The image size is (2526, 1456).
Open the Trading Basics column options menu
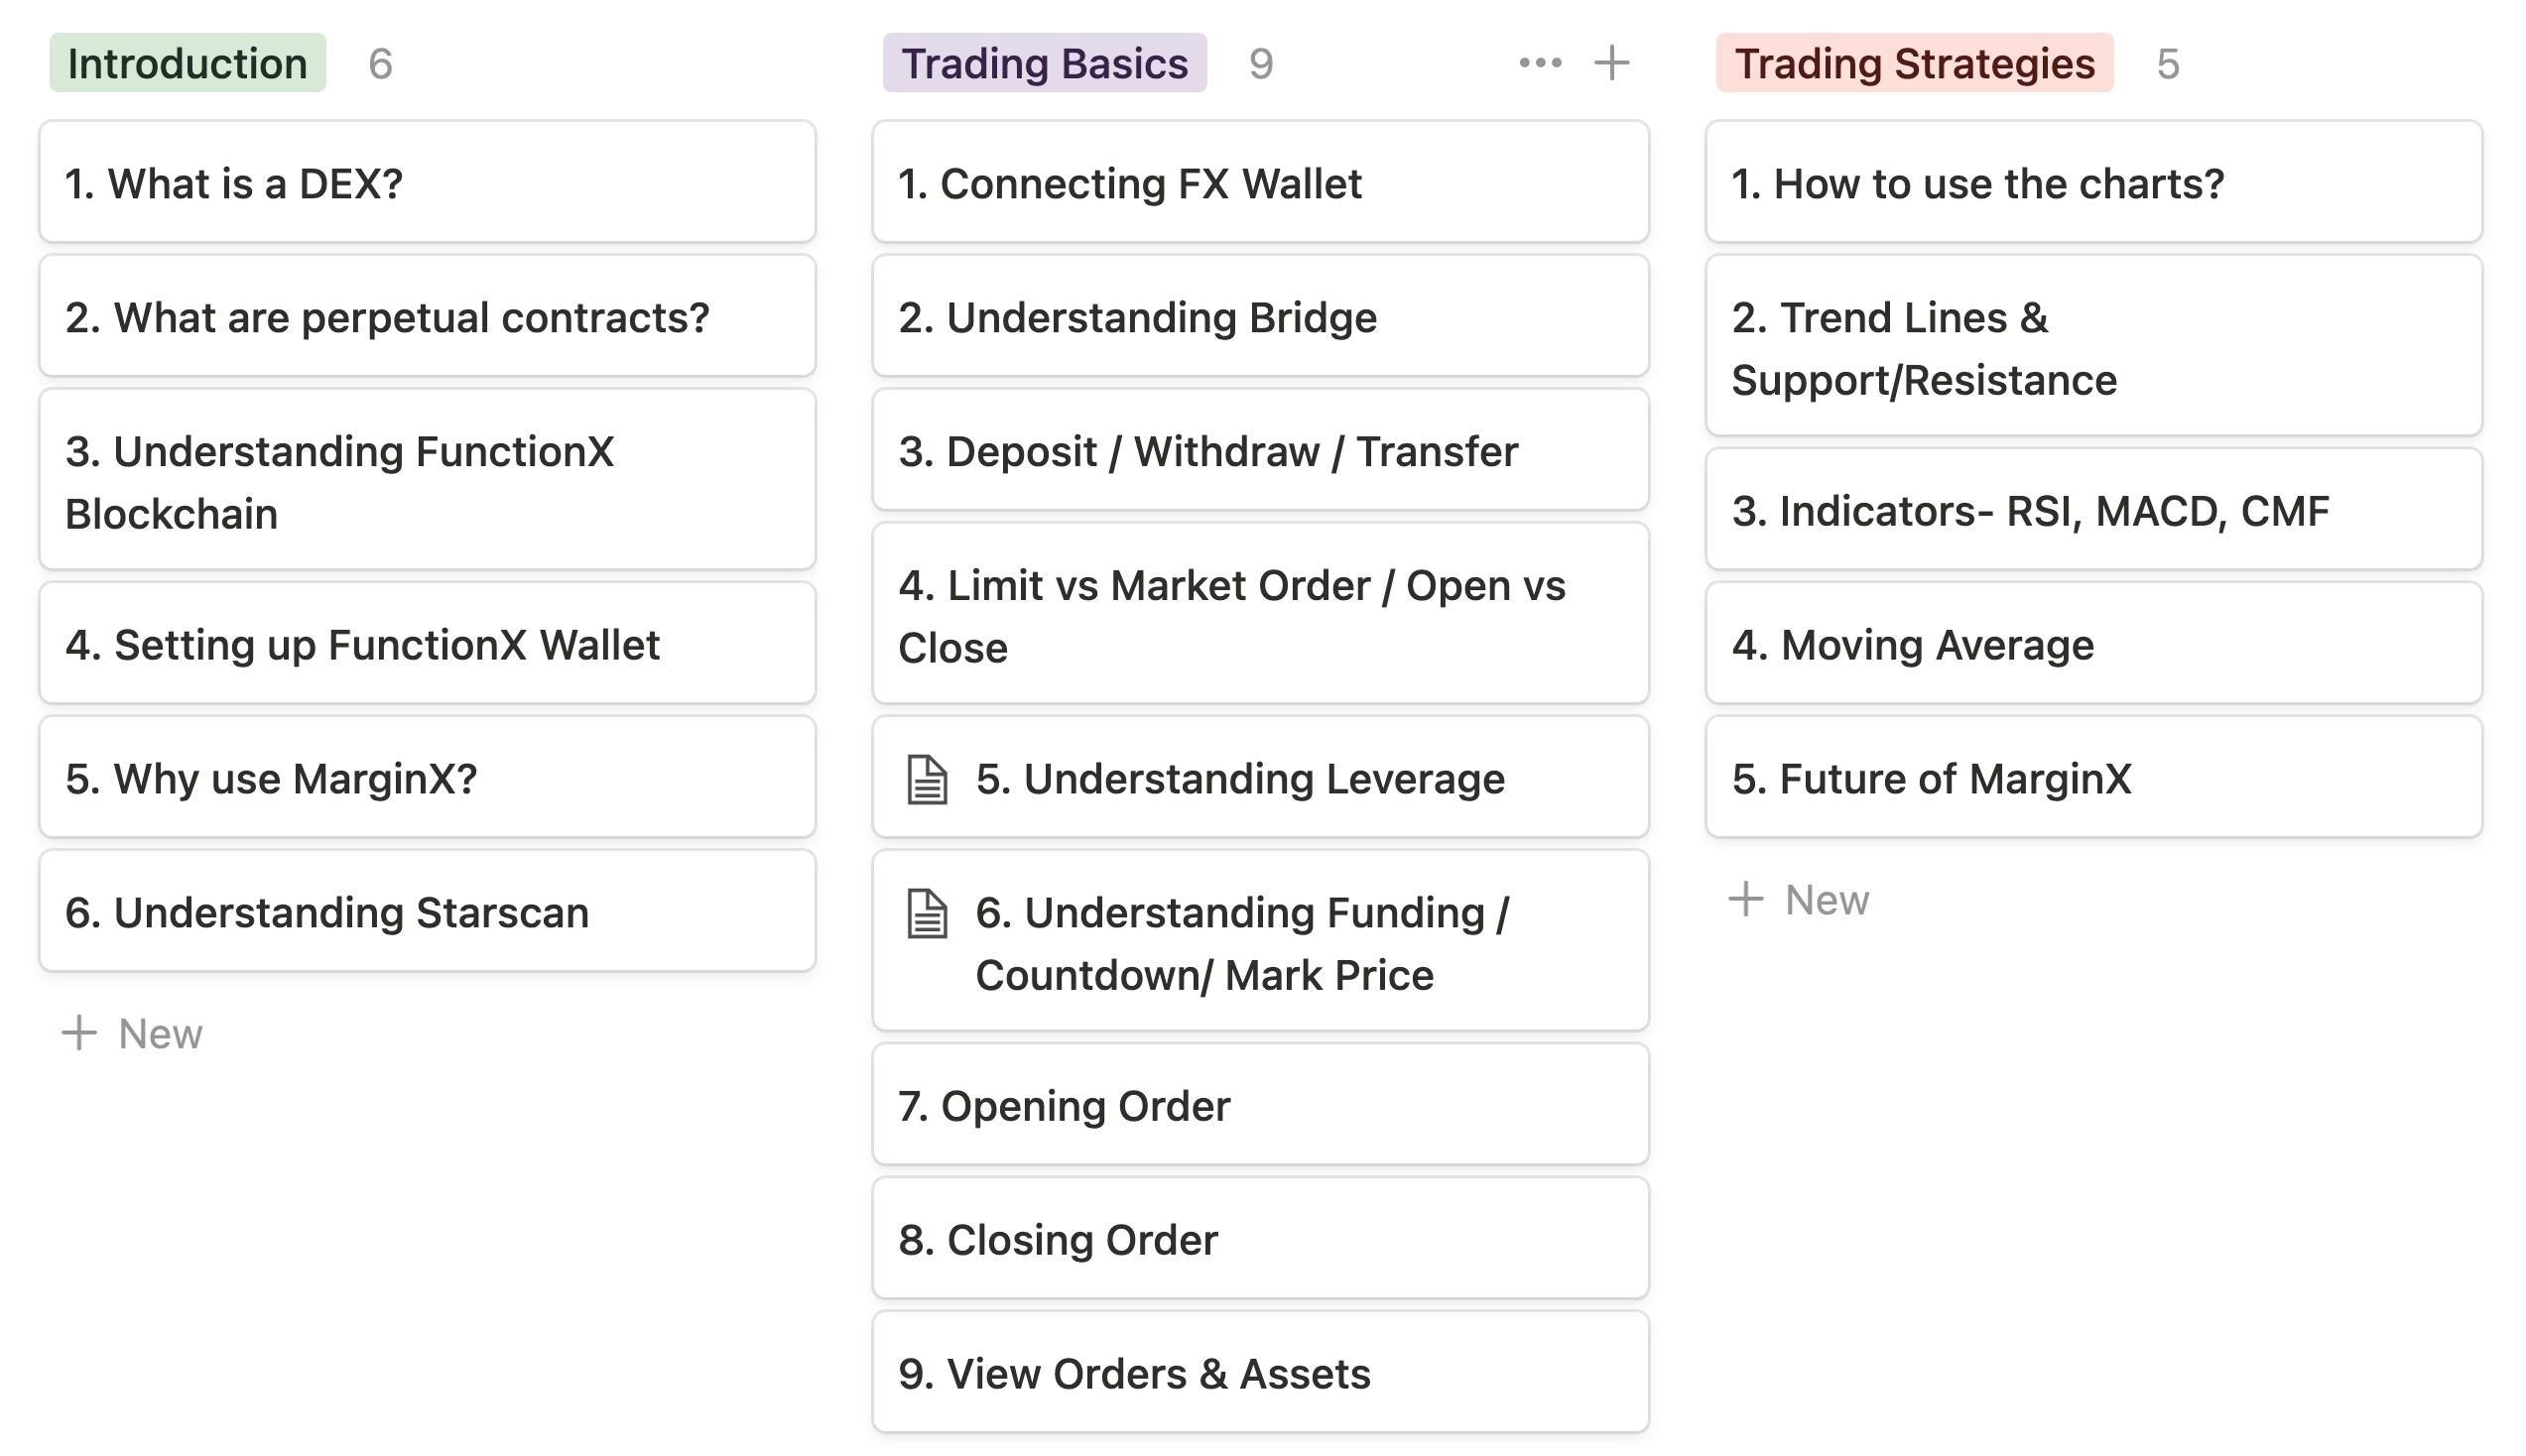click(1540, 63)
